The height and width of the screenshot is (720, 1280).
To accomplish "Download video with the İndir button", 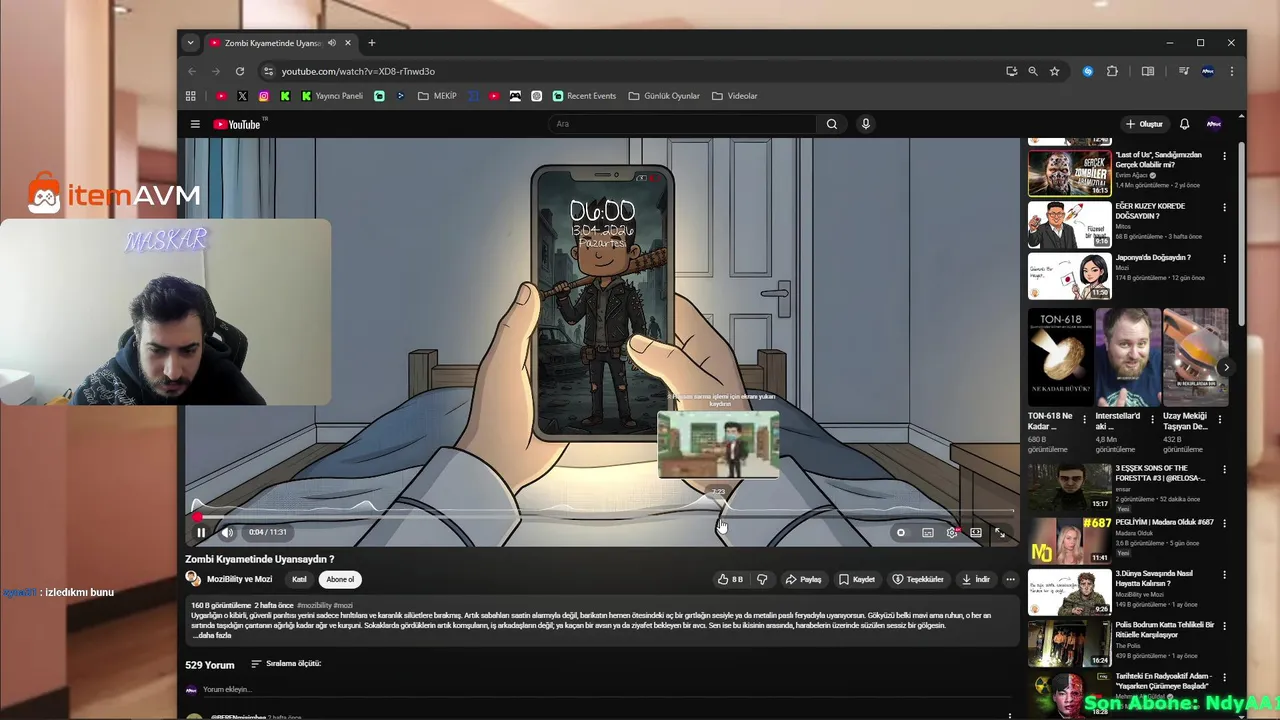I will pos(975,579).
